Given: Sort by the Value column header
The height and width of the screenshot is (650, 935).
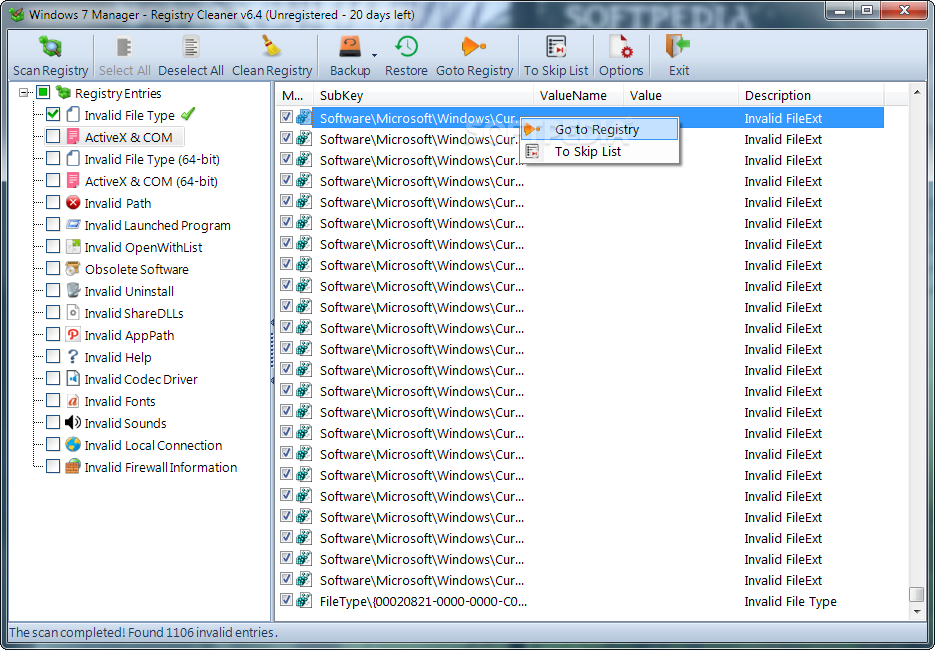Looking at the screenshot, I should point(680,95).
